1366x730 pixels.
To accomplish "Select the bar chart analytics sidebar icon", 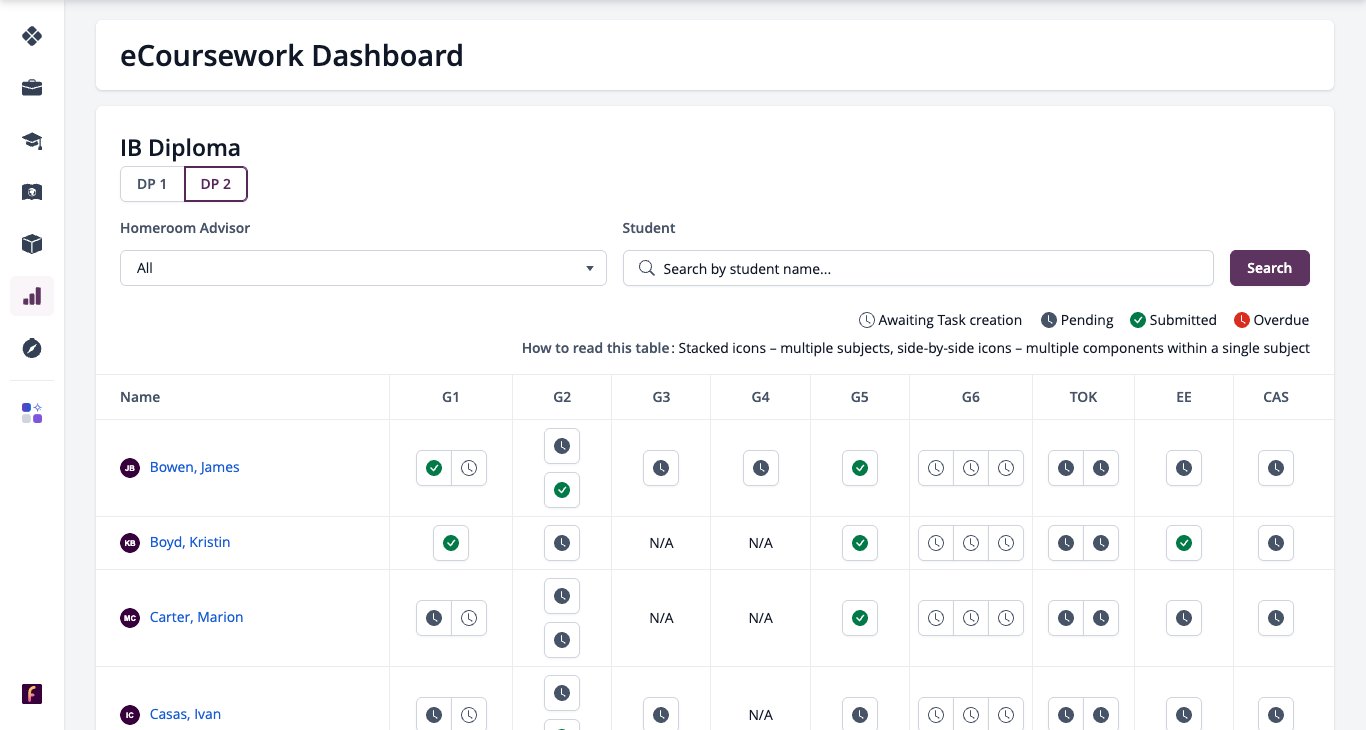I will click(x=32, y=296).
